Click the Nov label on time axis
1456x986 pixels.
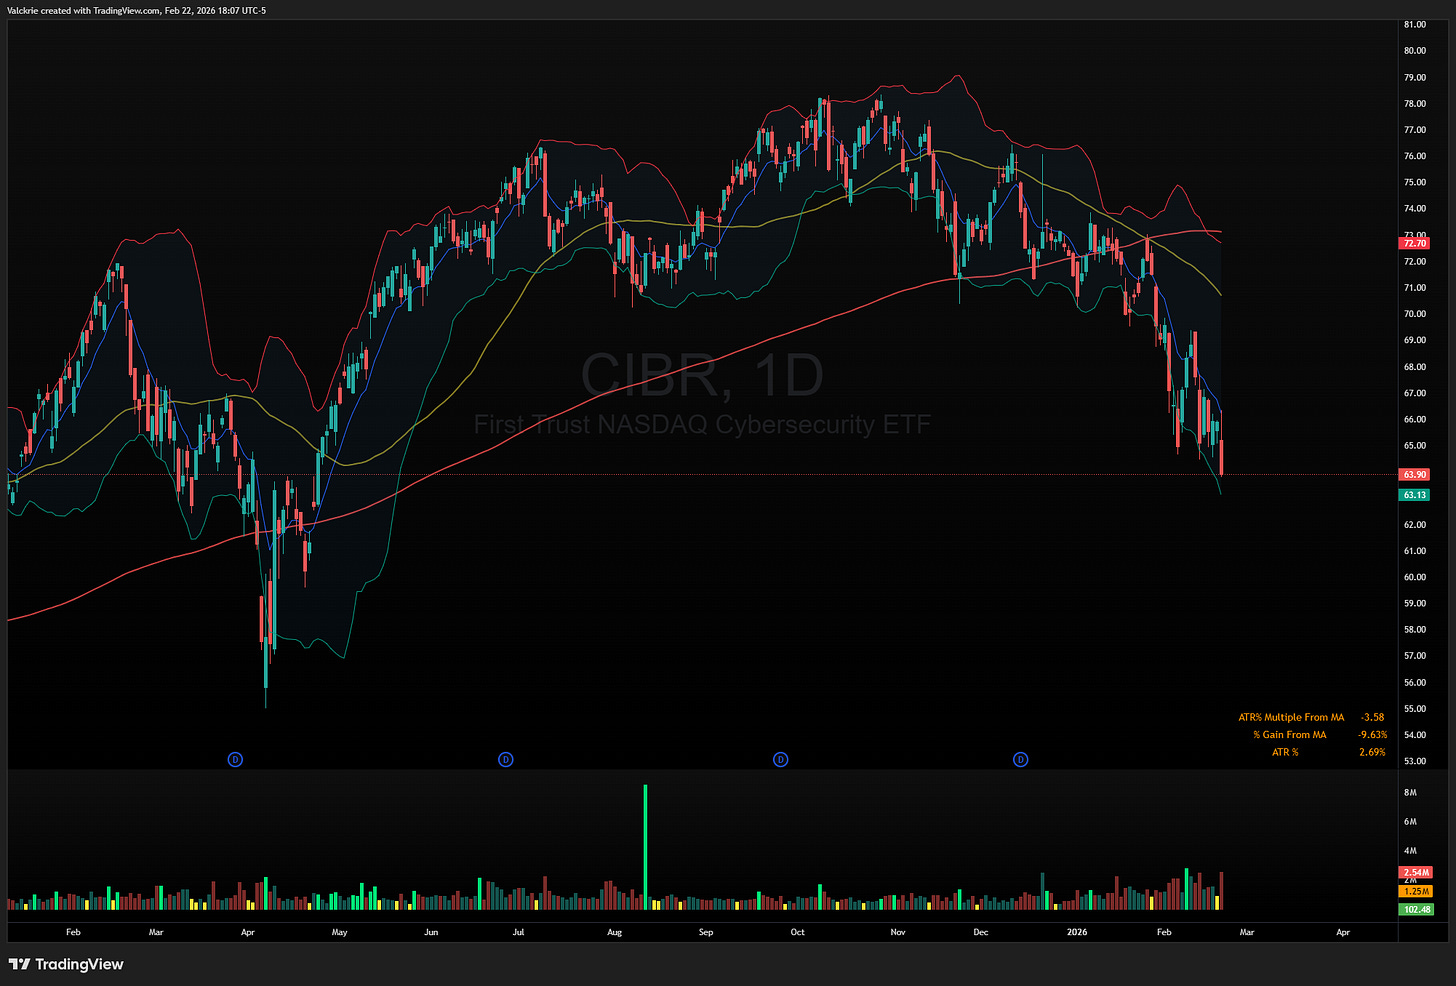click(x=898, y=932)
